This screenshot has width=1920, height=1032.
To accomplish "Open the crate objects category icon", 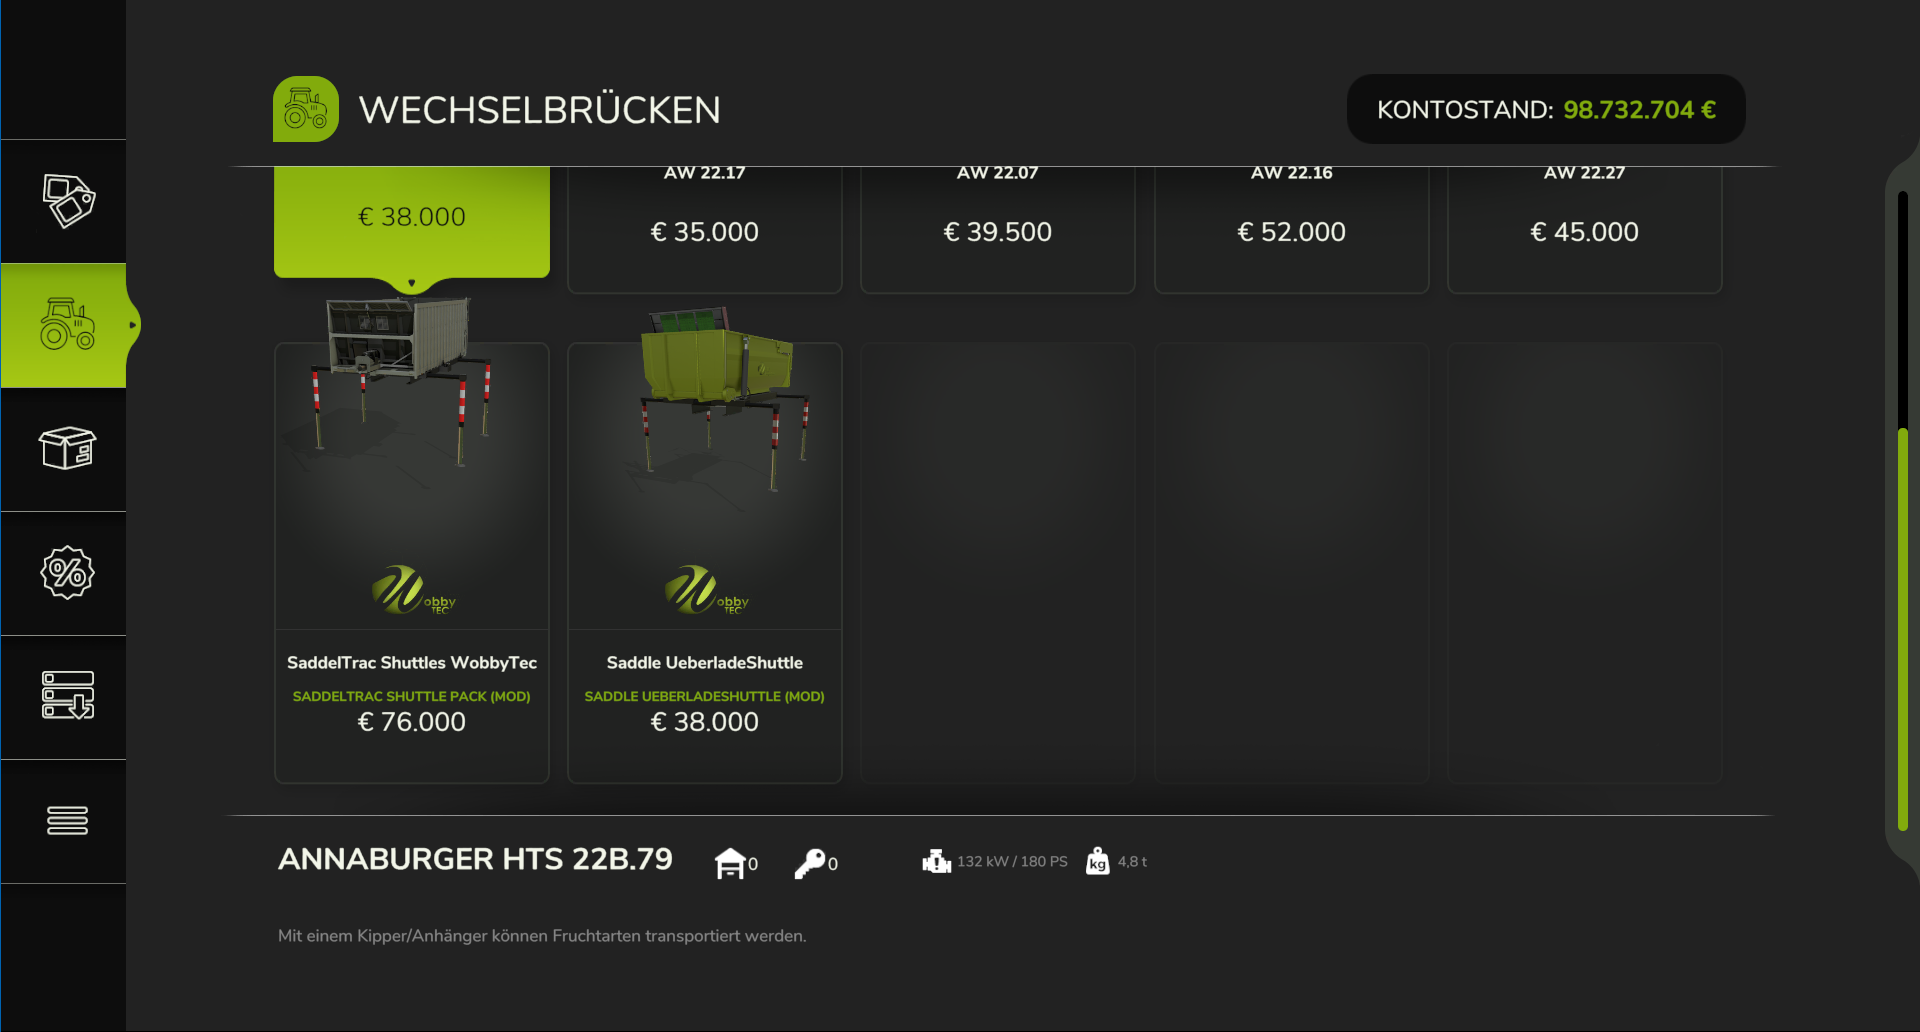I will coord(67,448).
